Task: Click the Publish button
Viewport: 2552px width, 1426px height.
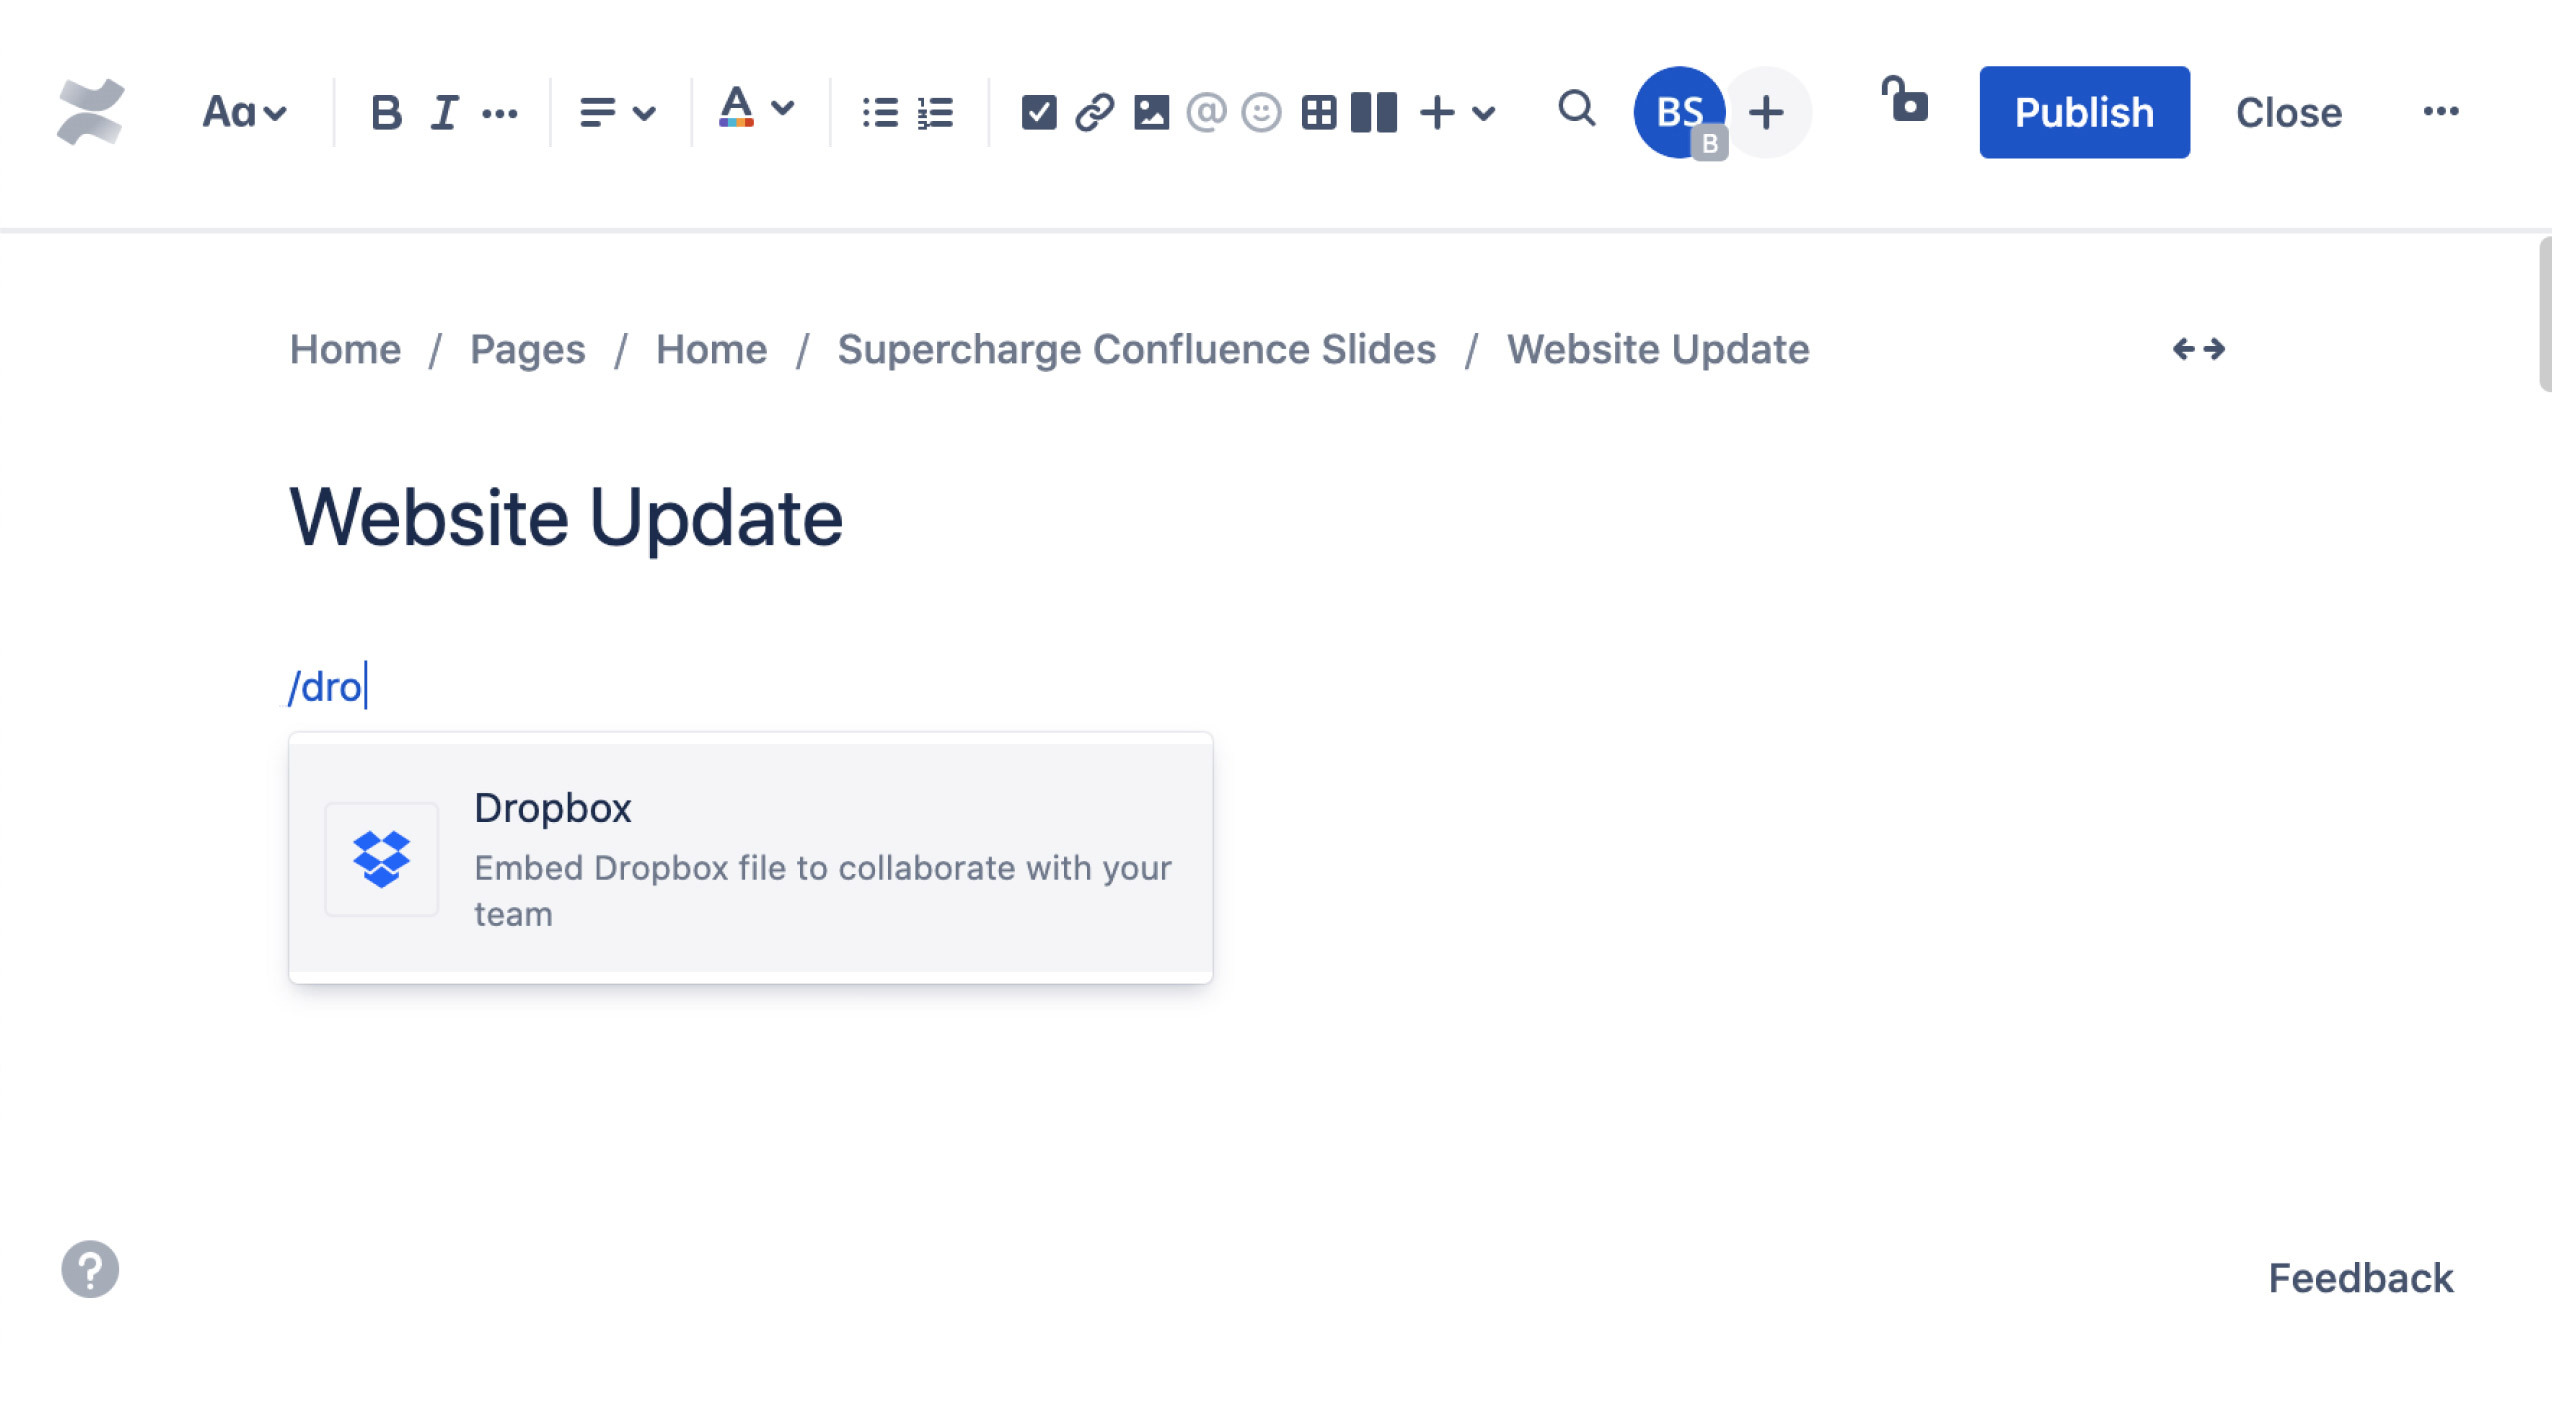Action: pos(2084,110)
